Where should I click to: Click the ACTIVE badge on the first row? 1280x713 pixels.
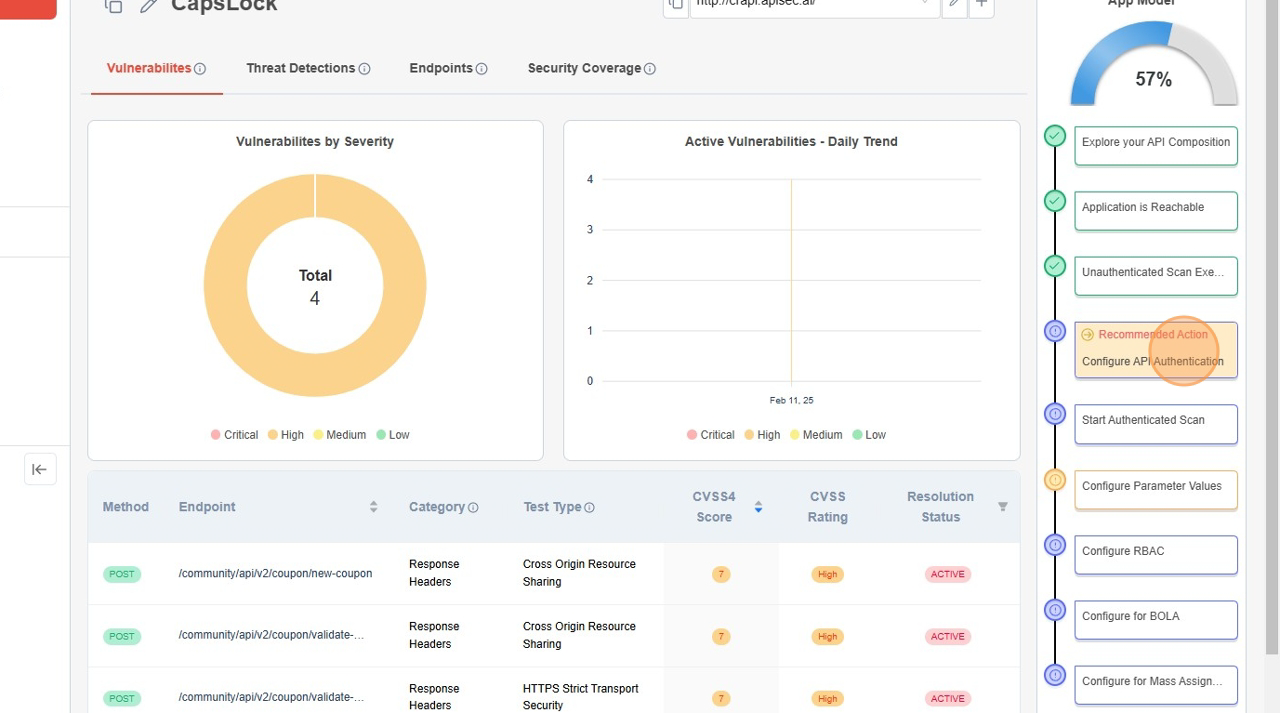[x=946, y=573]
